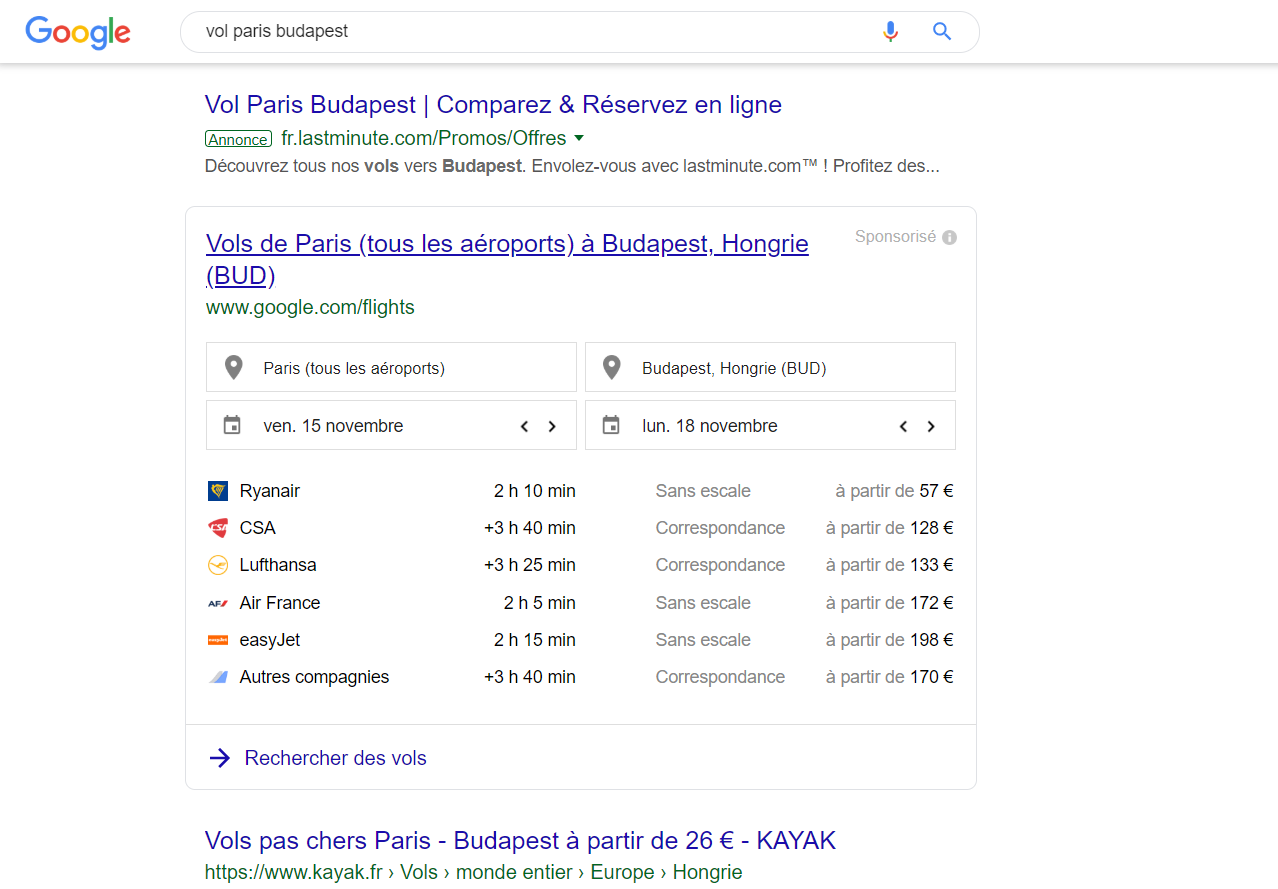This screenshot has height=889, width=1278.
Task: Activate voice search microphone icon
Action: pyautogui.click(x=890, y=32)
